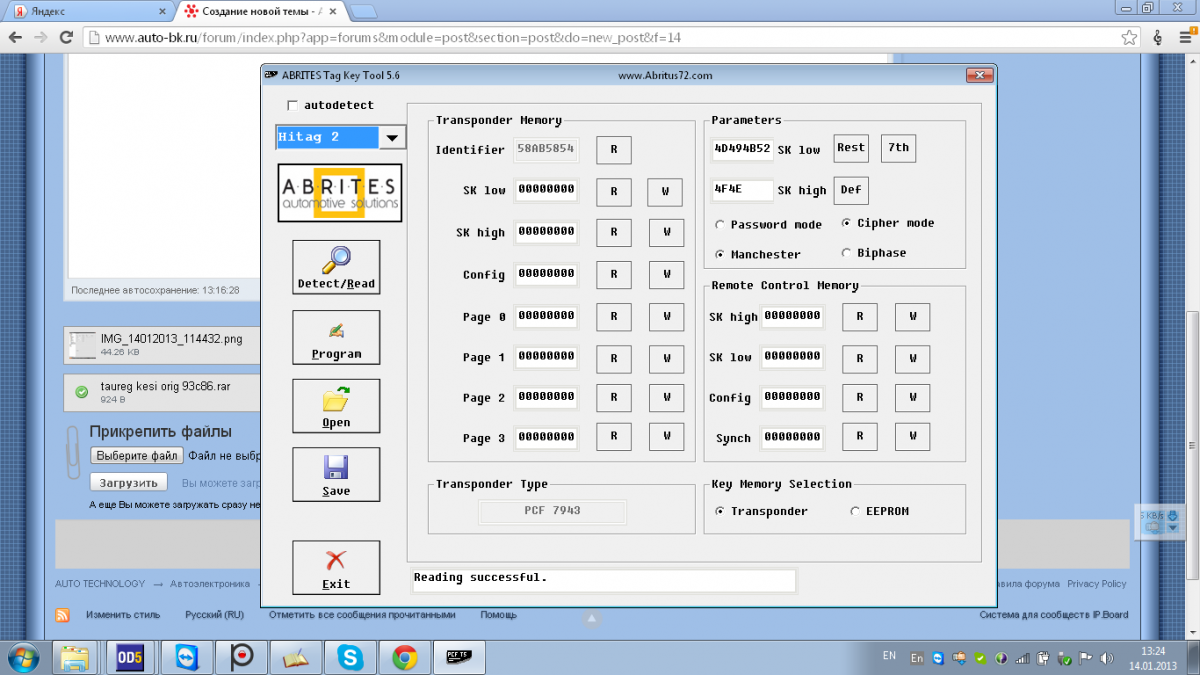The image size is (1200, 675).
Task: Click the volume icon in system tray
Action: click(x=1106, y=658)
